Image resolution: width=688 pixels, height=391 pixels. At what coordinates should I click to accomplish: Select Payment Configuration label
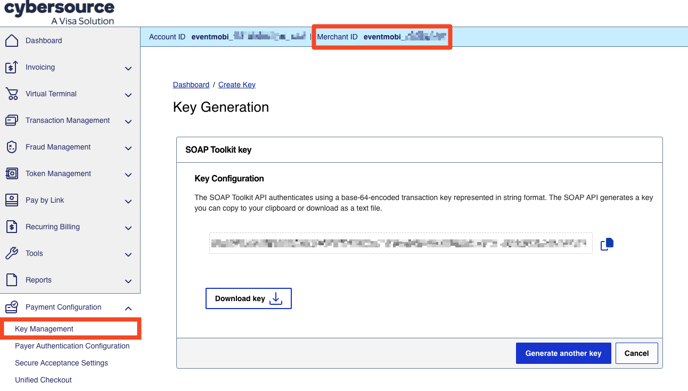63,307
